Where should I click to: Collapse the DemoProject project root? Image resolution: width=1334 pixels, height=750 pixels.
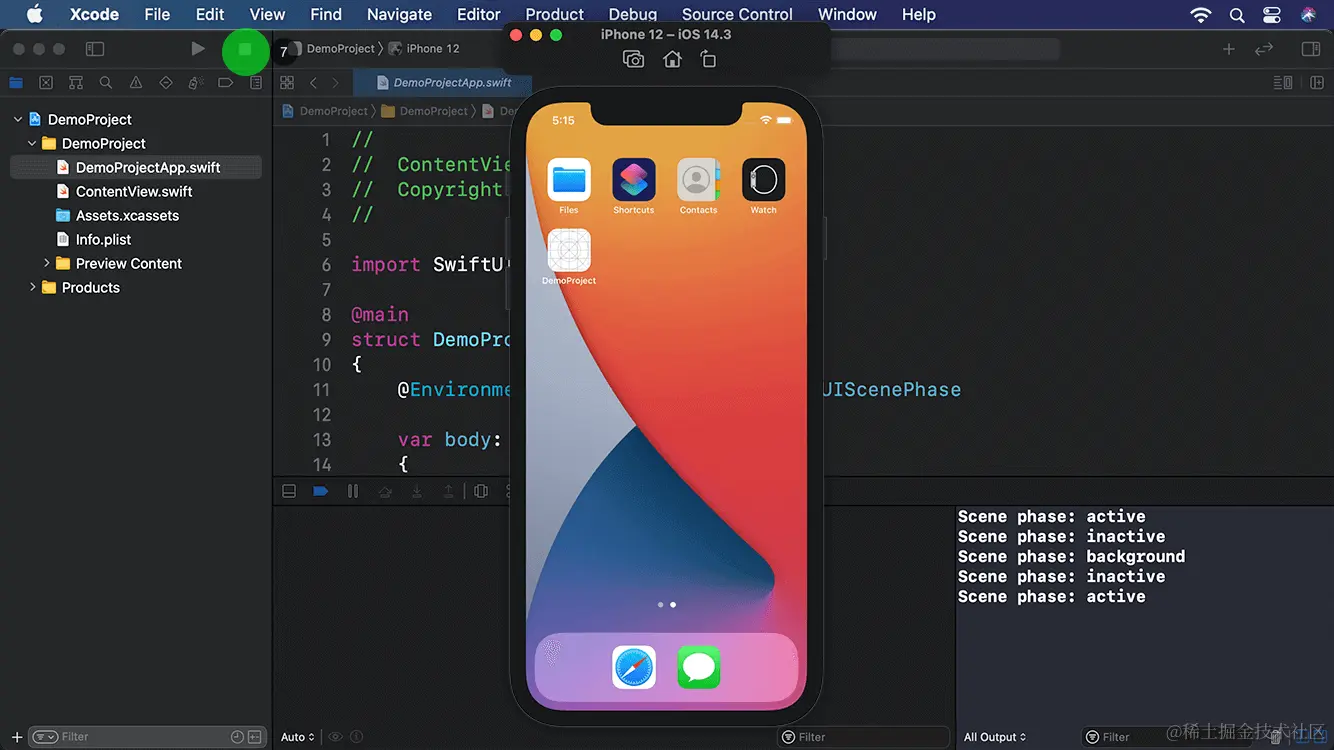pos(17,120)
